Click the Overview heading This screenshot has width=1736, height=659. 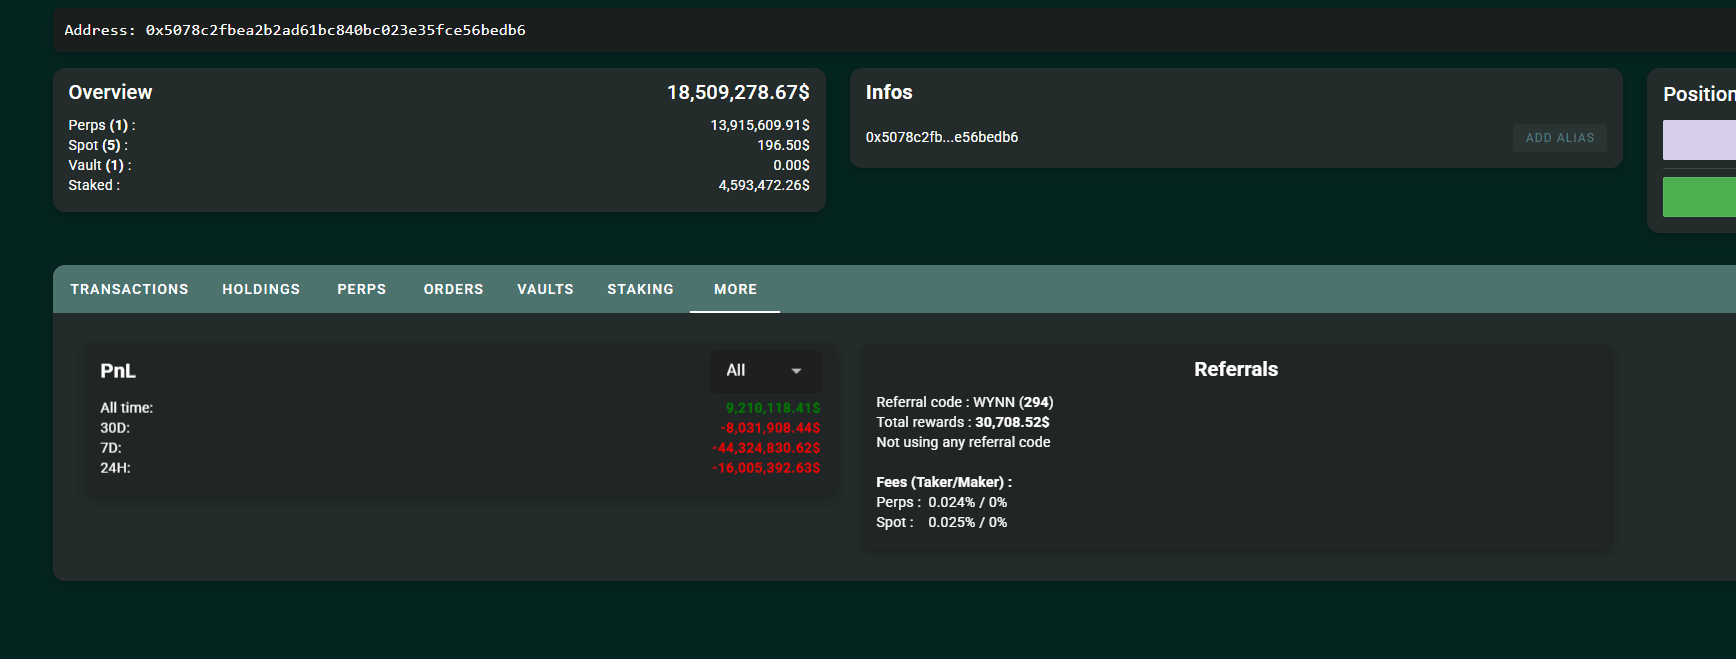(x=110, y=92)
